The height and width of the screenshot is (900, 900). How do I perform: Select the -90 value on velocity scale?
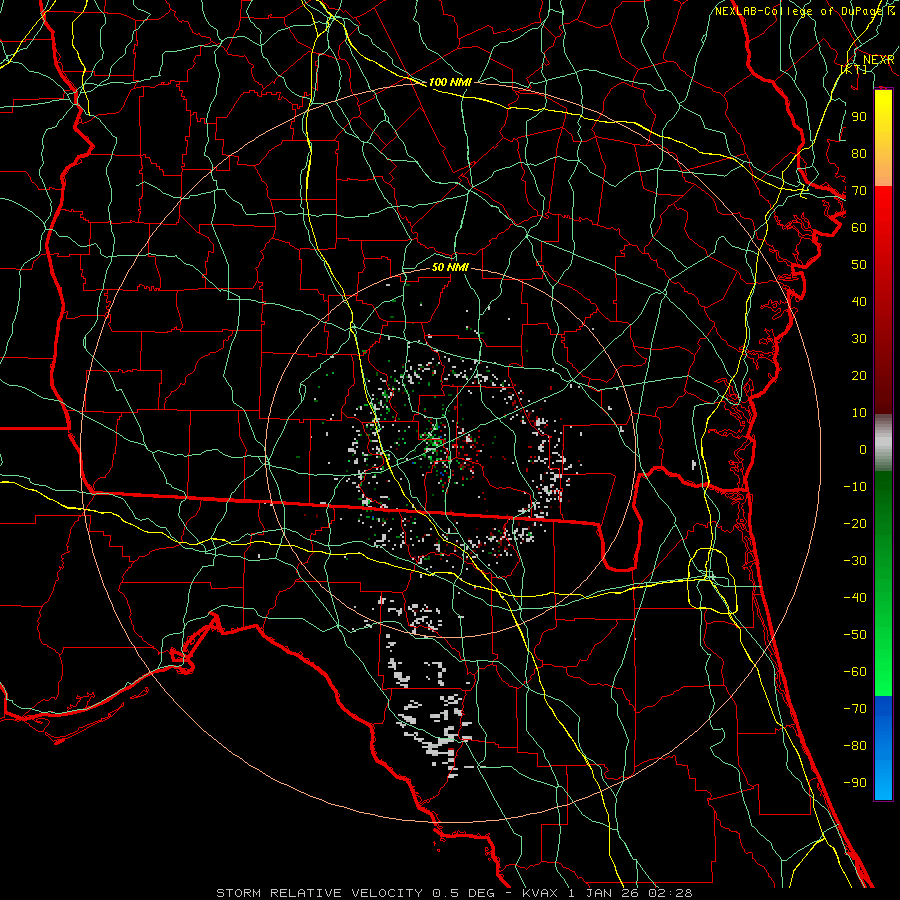click(x=855, y=783)
